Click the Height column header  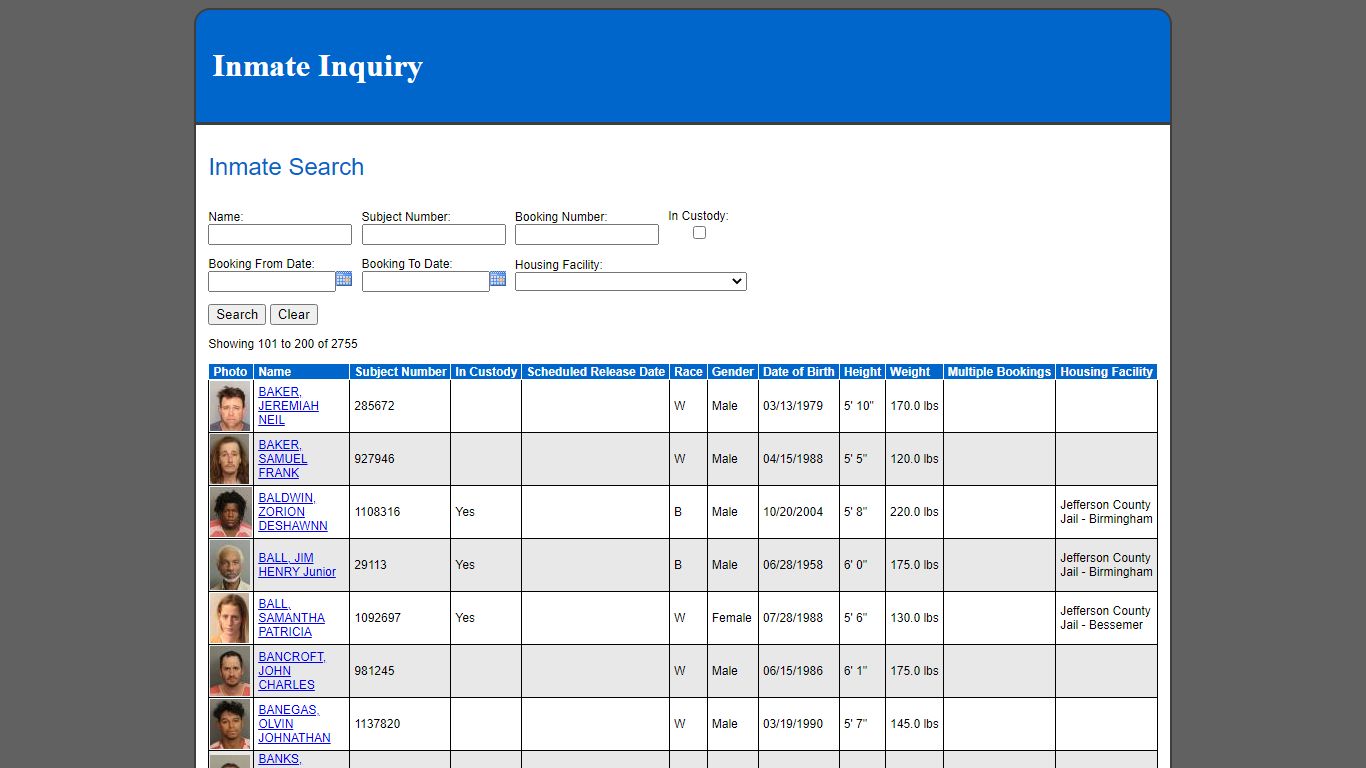(862, 372)
